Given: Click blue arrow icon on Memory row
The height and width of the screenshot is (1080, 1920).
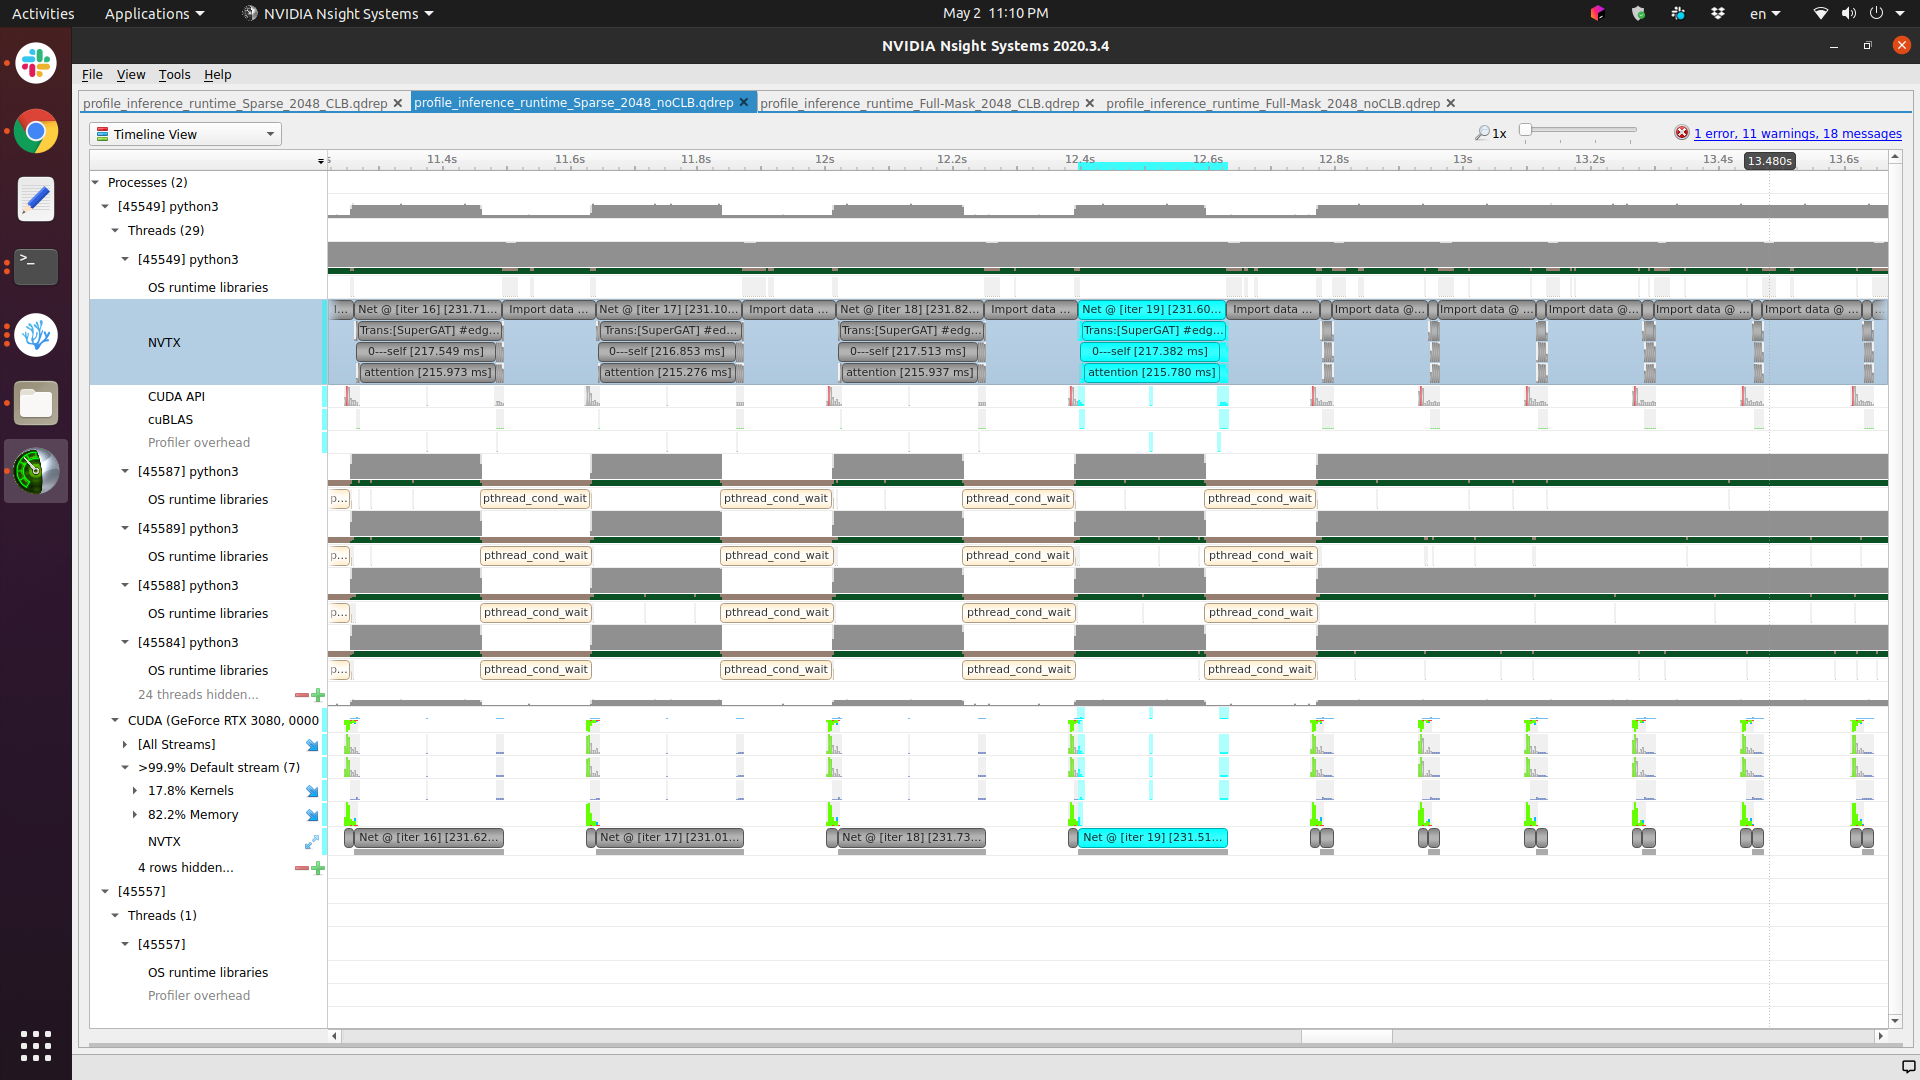Looking at the screenshot, I should pyautogui.click(x=312, y=815).
